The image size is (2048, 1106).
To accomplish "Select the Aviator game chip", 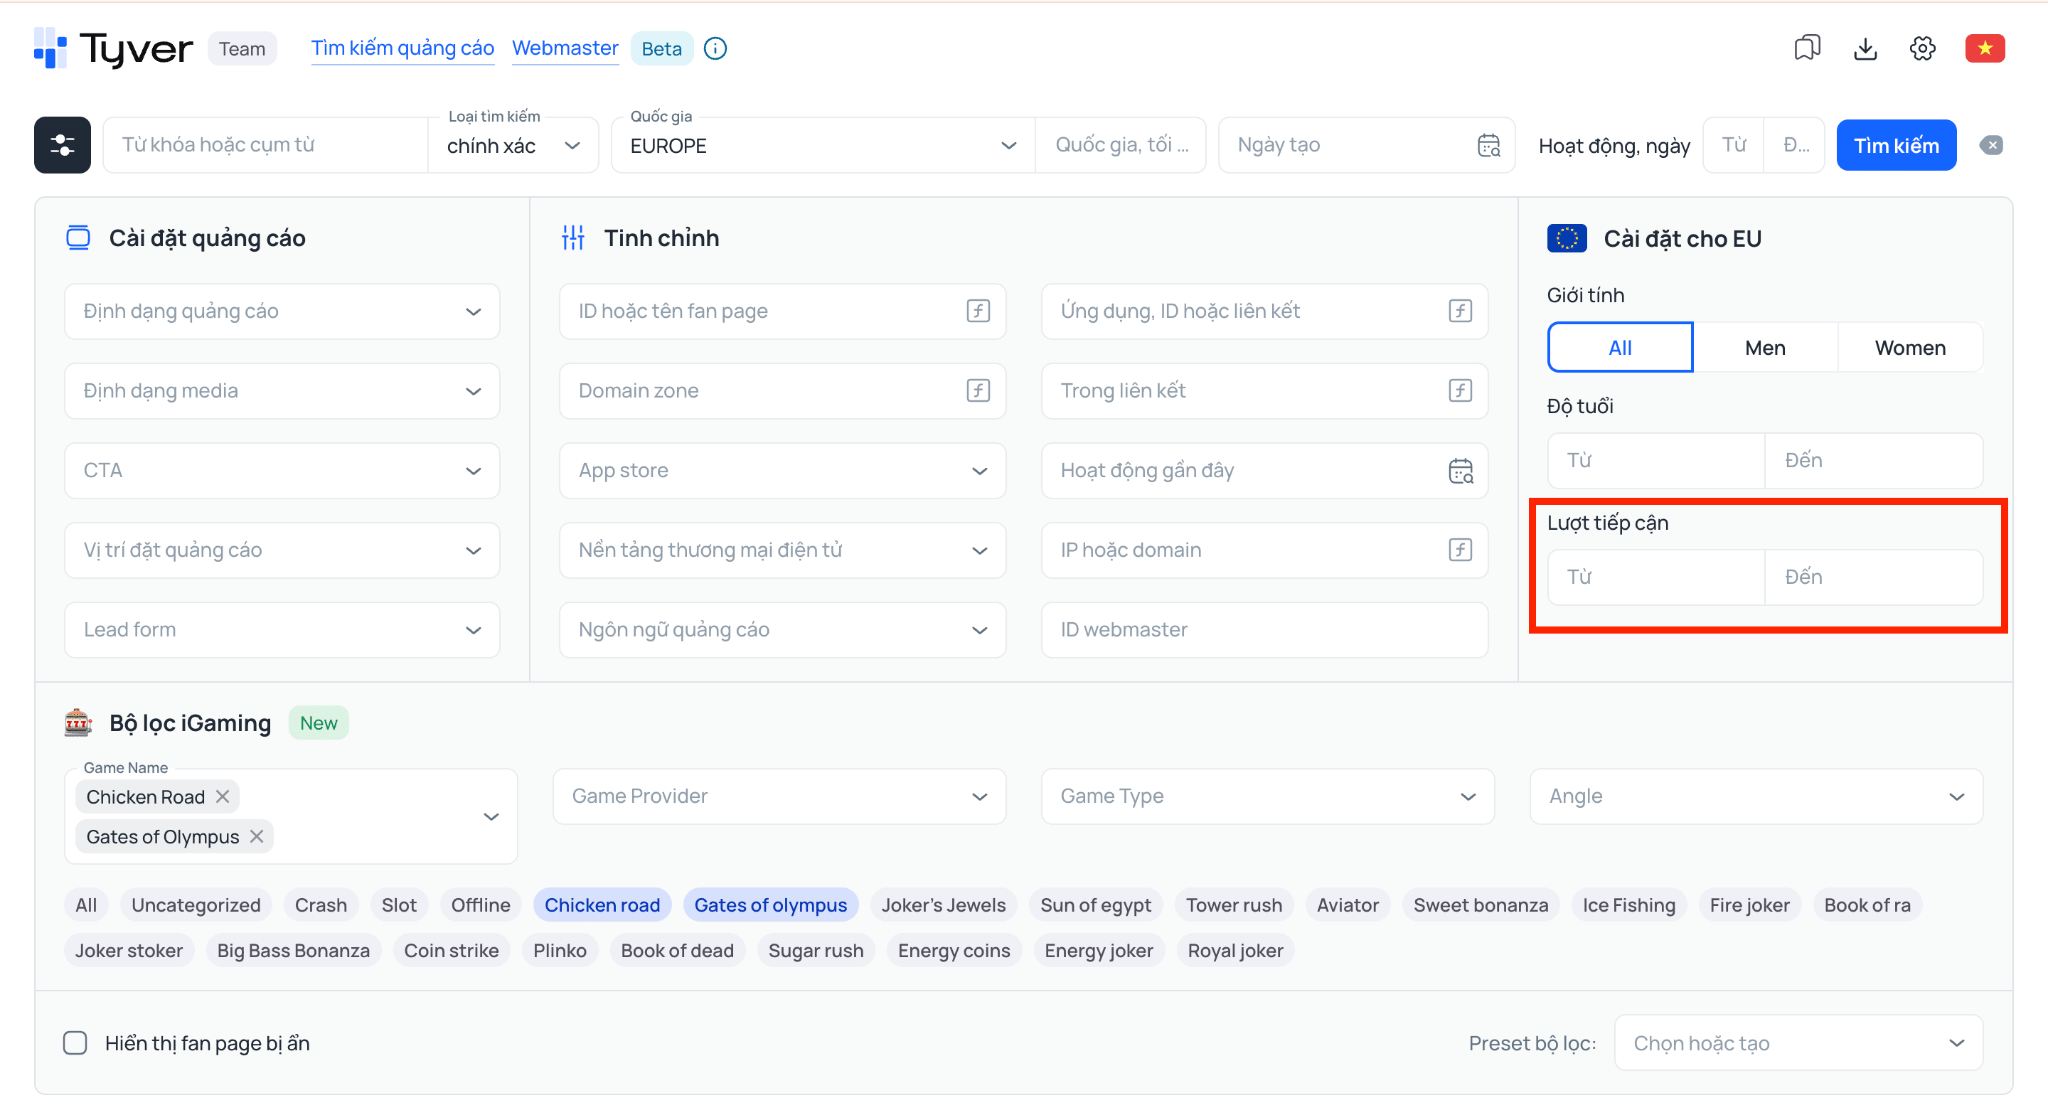I will pos(1347,905).
